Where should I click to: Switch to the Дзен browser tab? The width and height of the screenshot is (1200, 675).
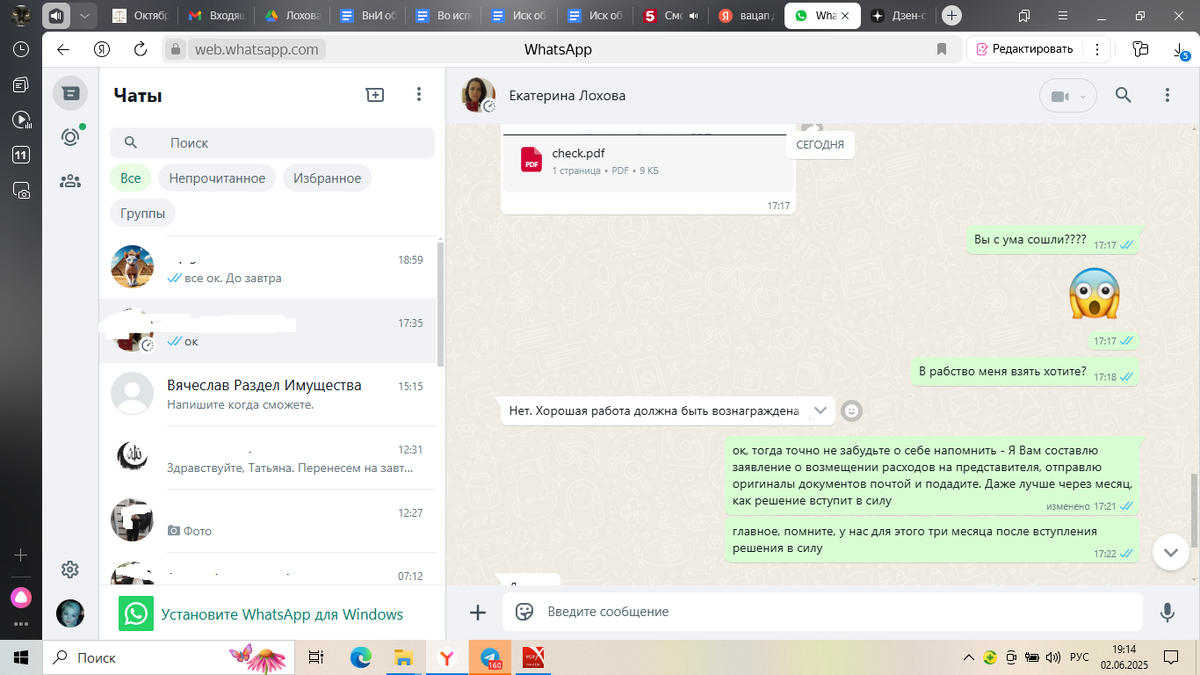(x=898, y=16)
